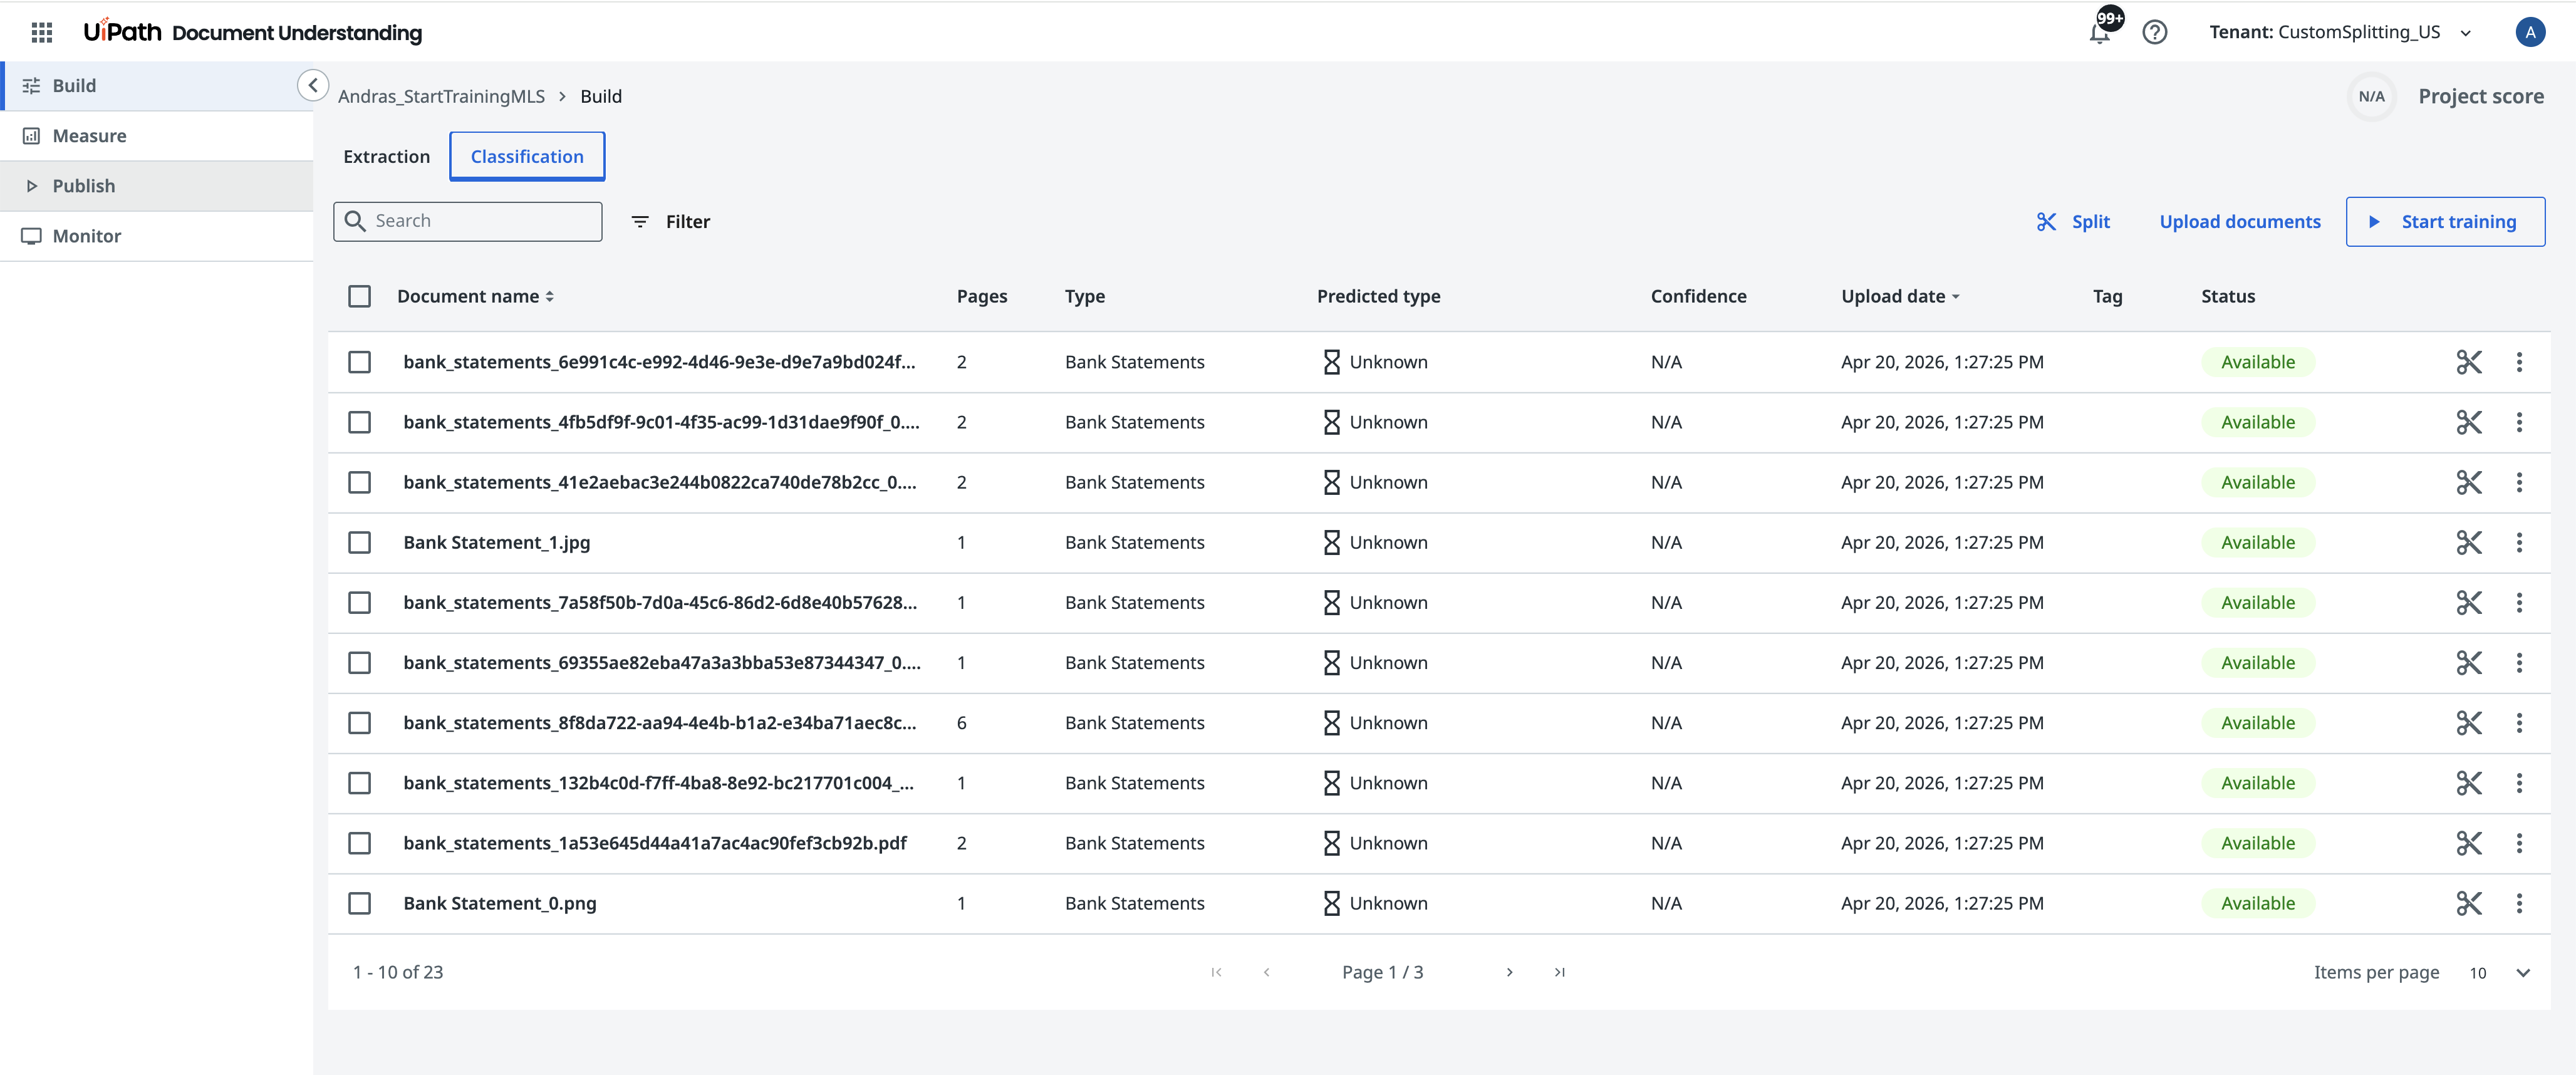Click split scissors for bank_statements_7a58f50b row

tap(2468, 602)
